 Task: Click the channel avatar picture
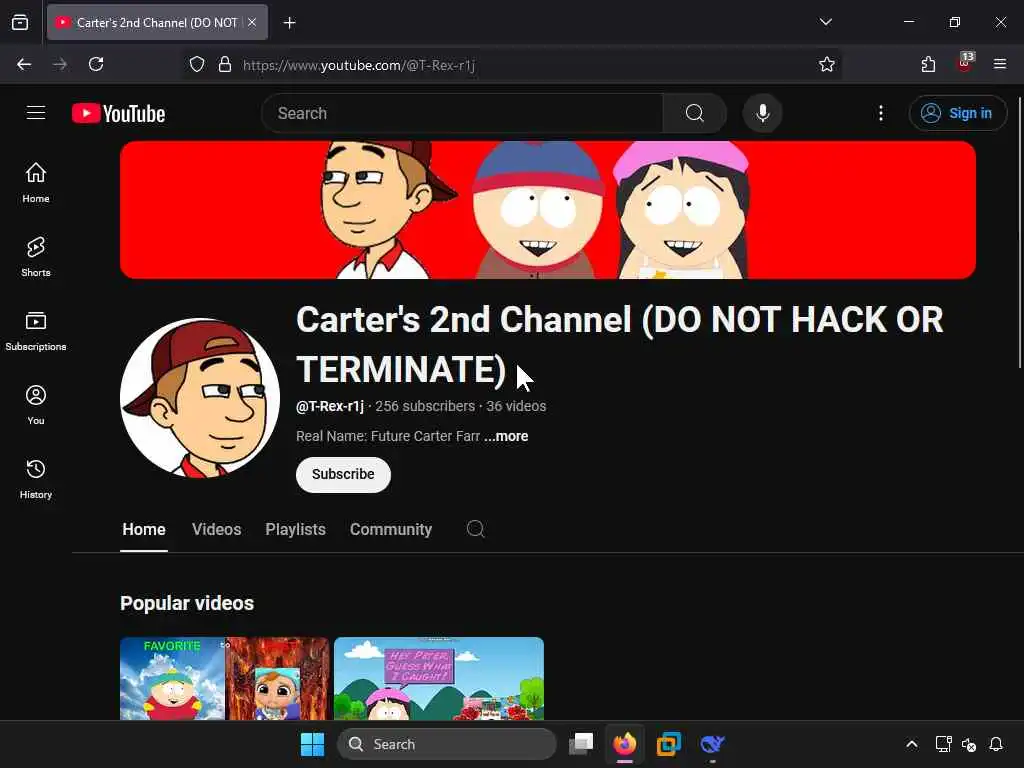coord(200,398)
